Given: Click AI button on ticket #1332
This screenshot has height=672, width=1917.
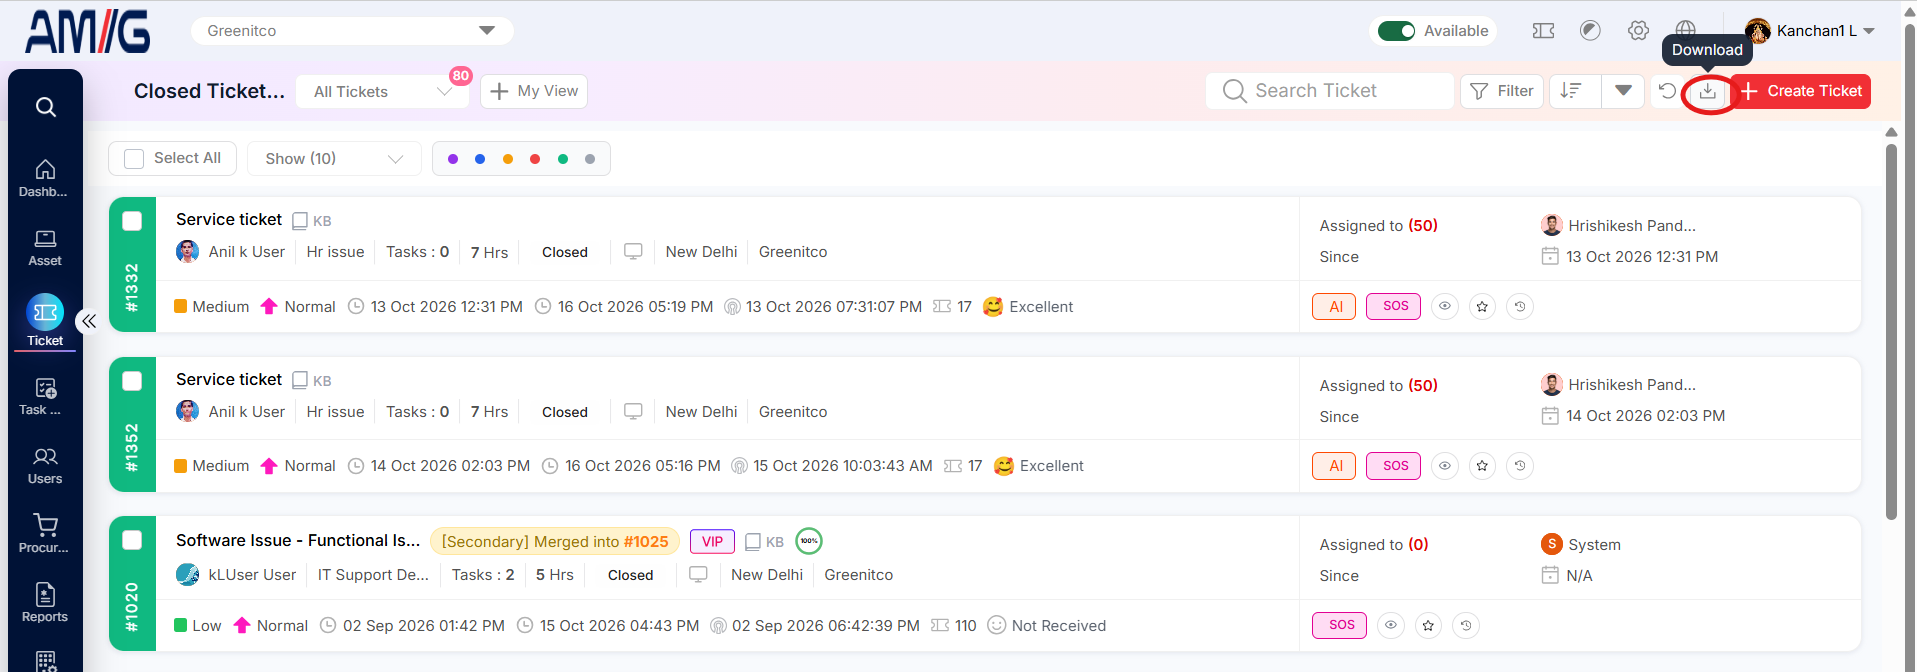Looking at the screenshot, I should pyautogui.click(x=1334, y=307).
